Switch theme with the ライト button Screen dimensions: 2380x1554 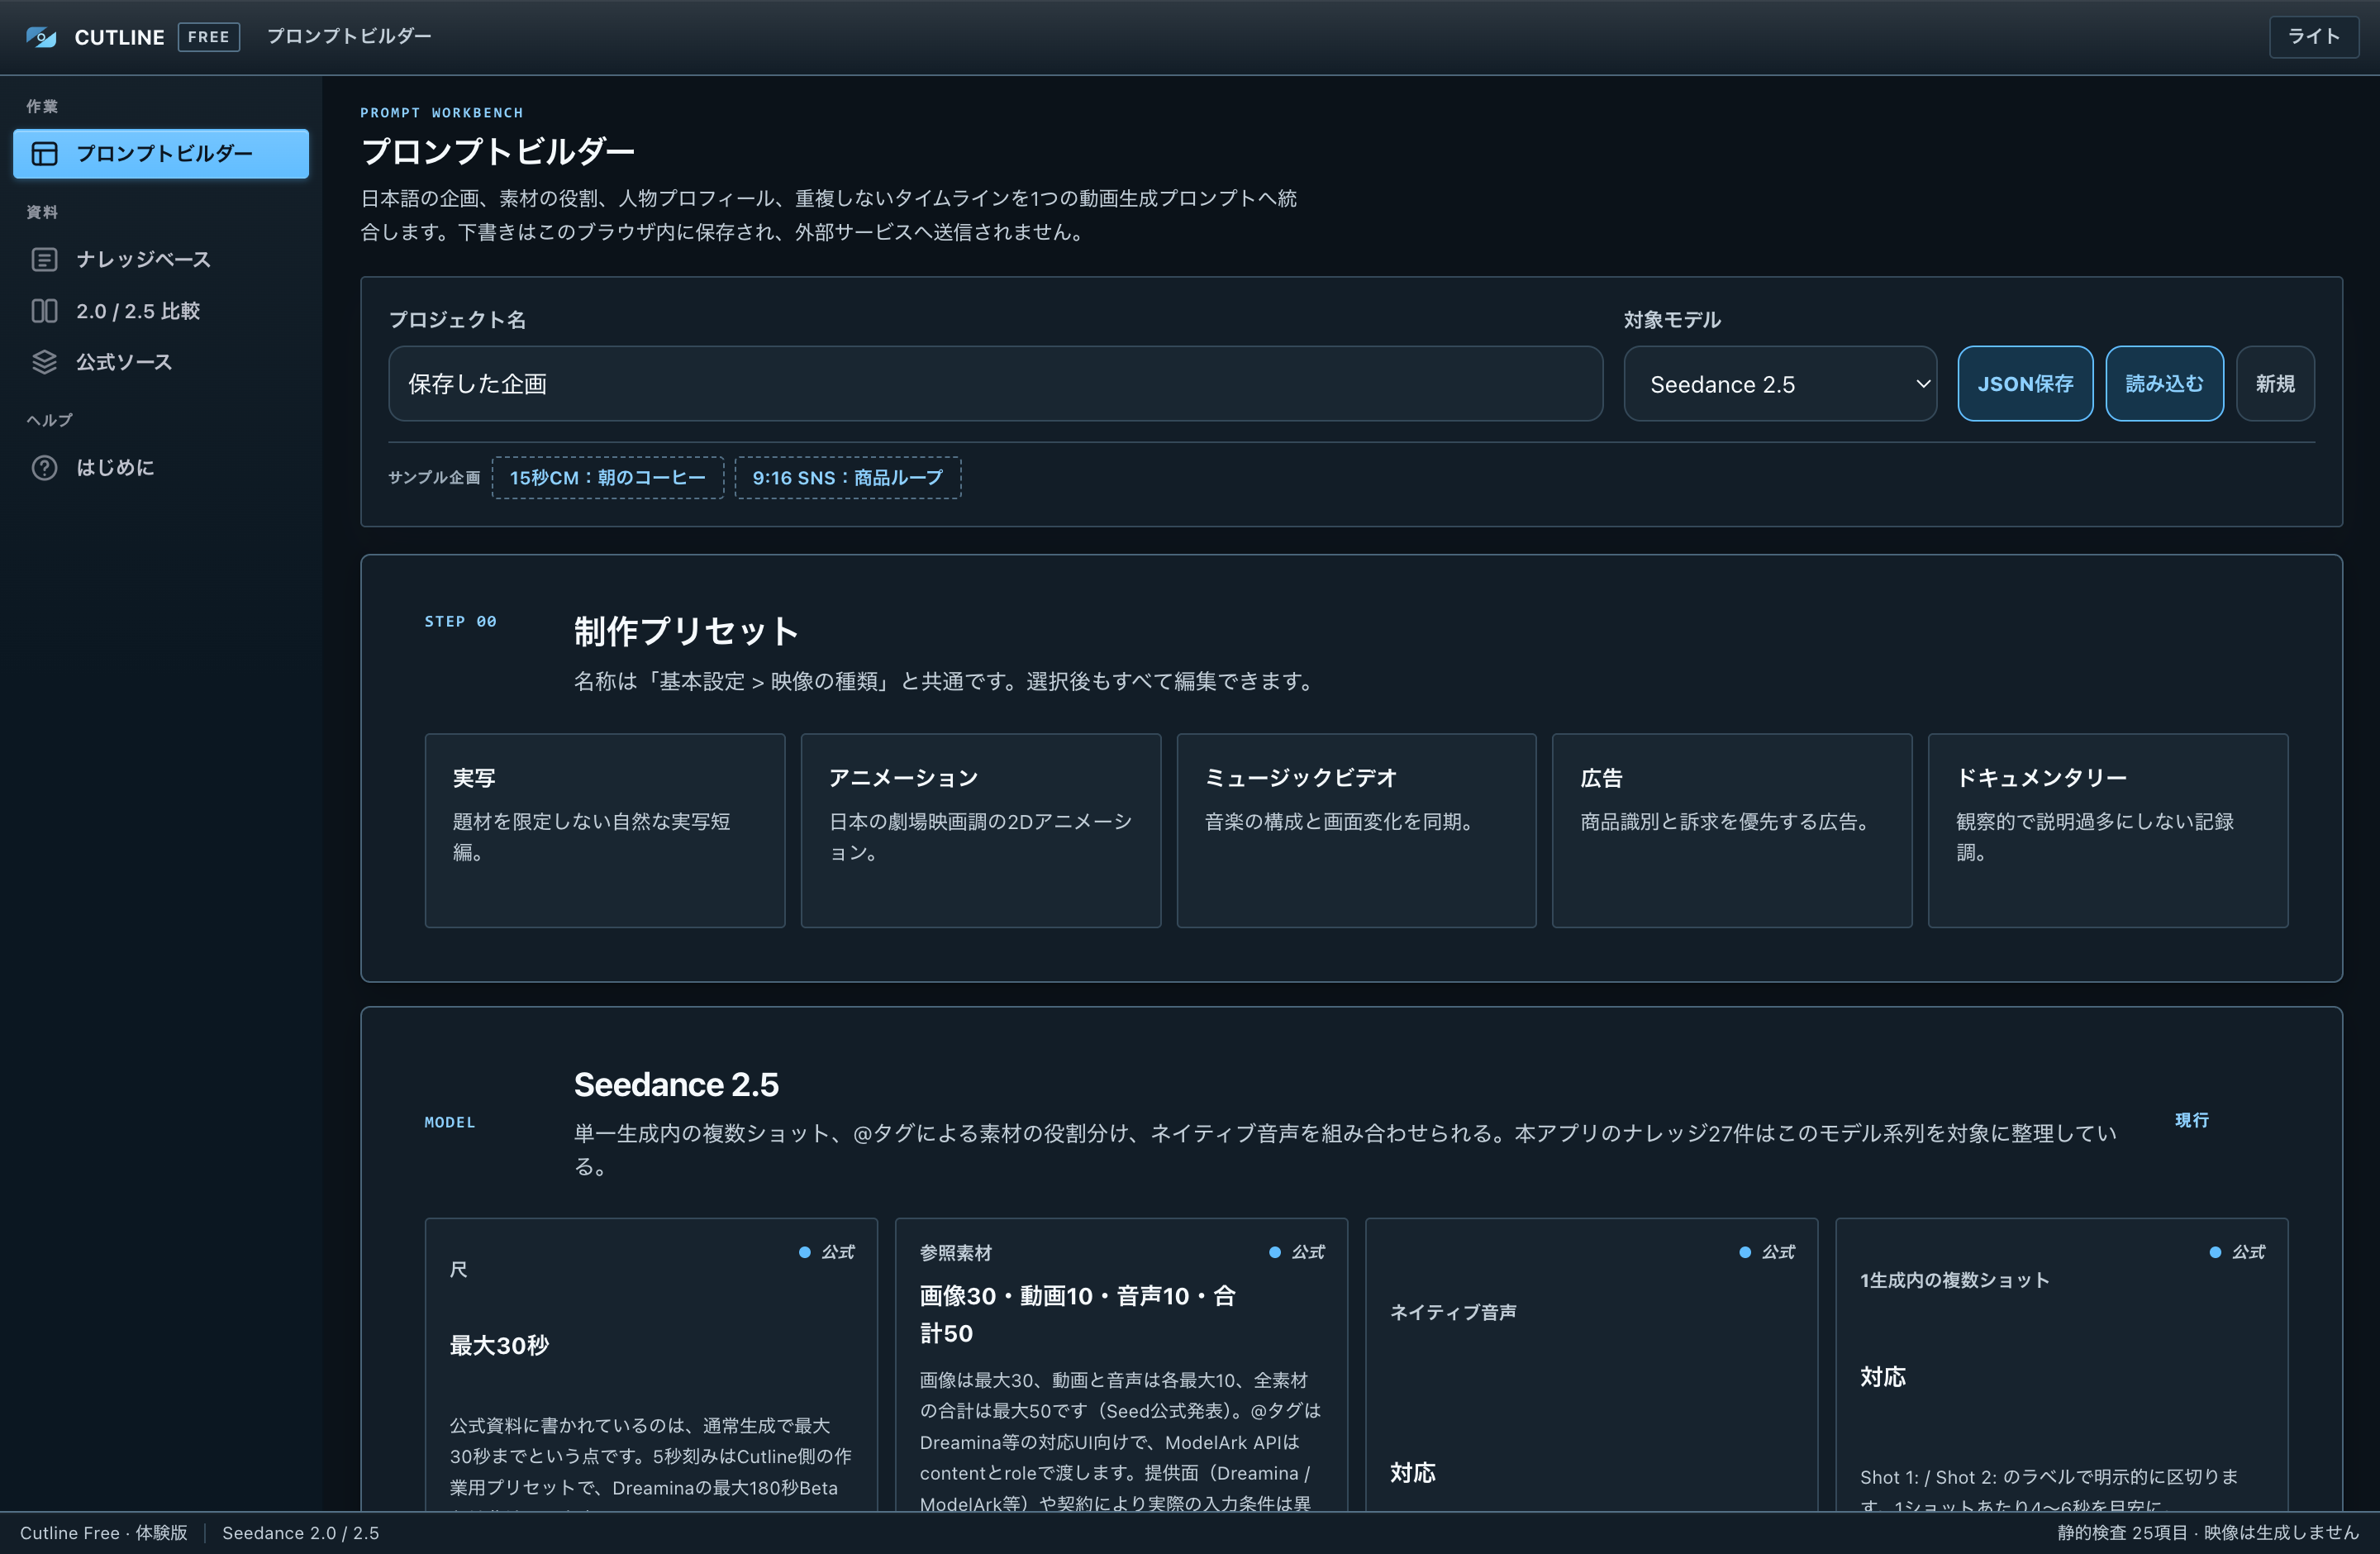[2313, 37]
